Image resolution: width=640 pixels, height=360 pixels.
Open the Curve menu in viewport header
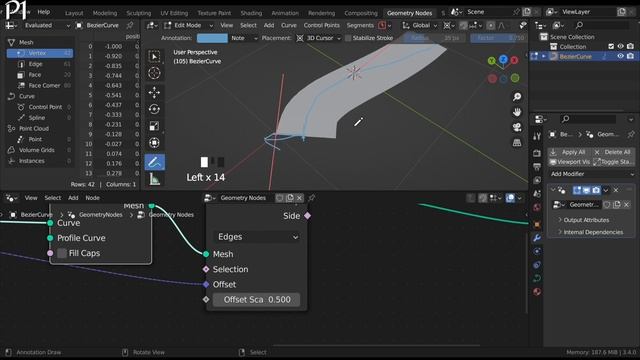(x=289, y=25)
